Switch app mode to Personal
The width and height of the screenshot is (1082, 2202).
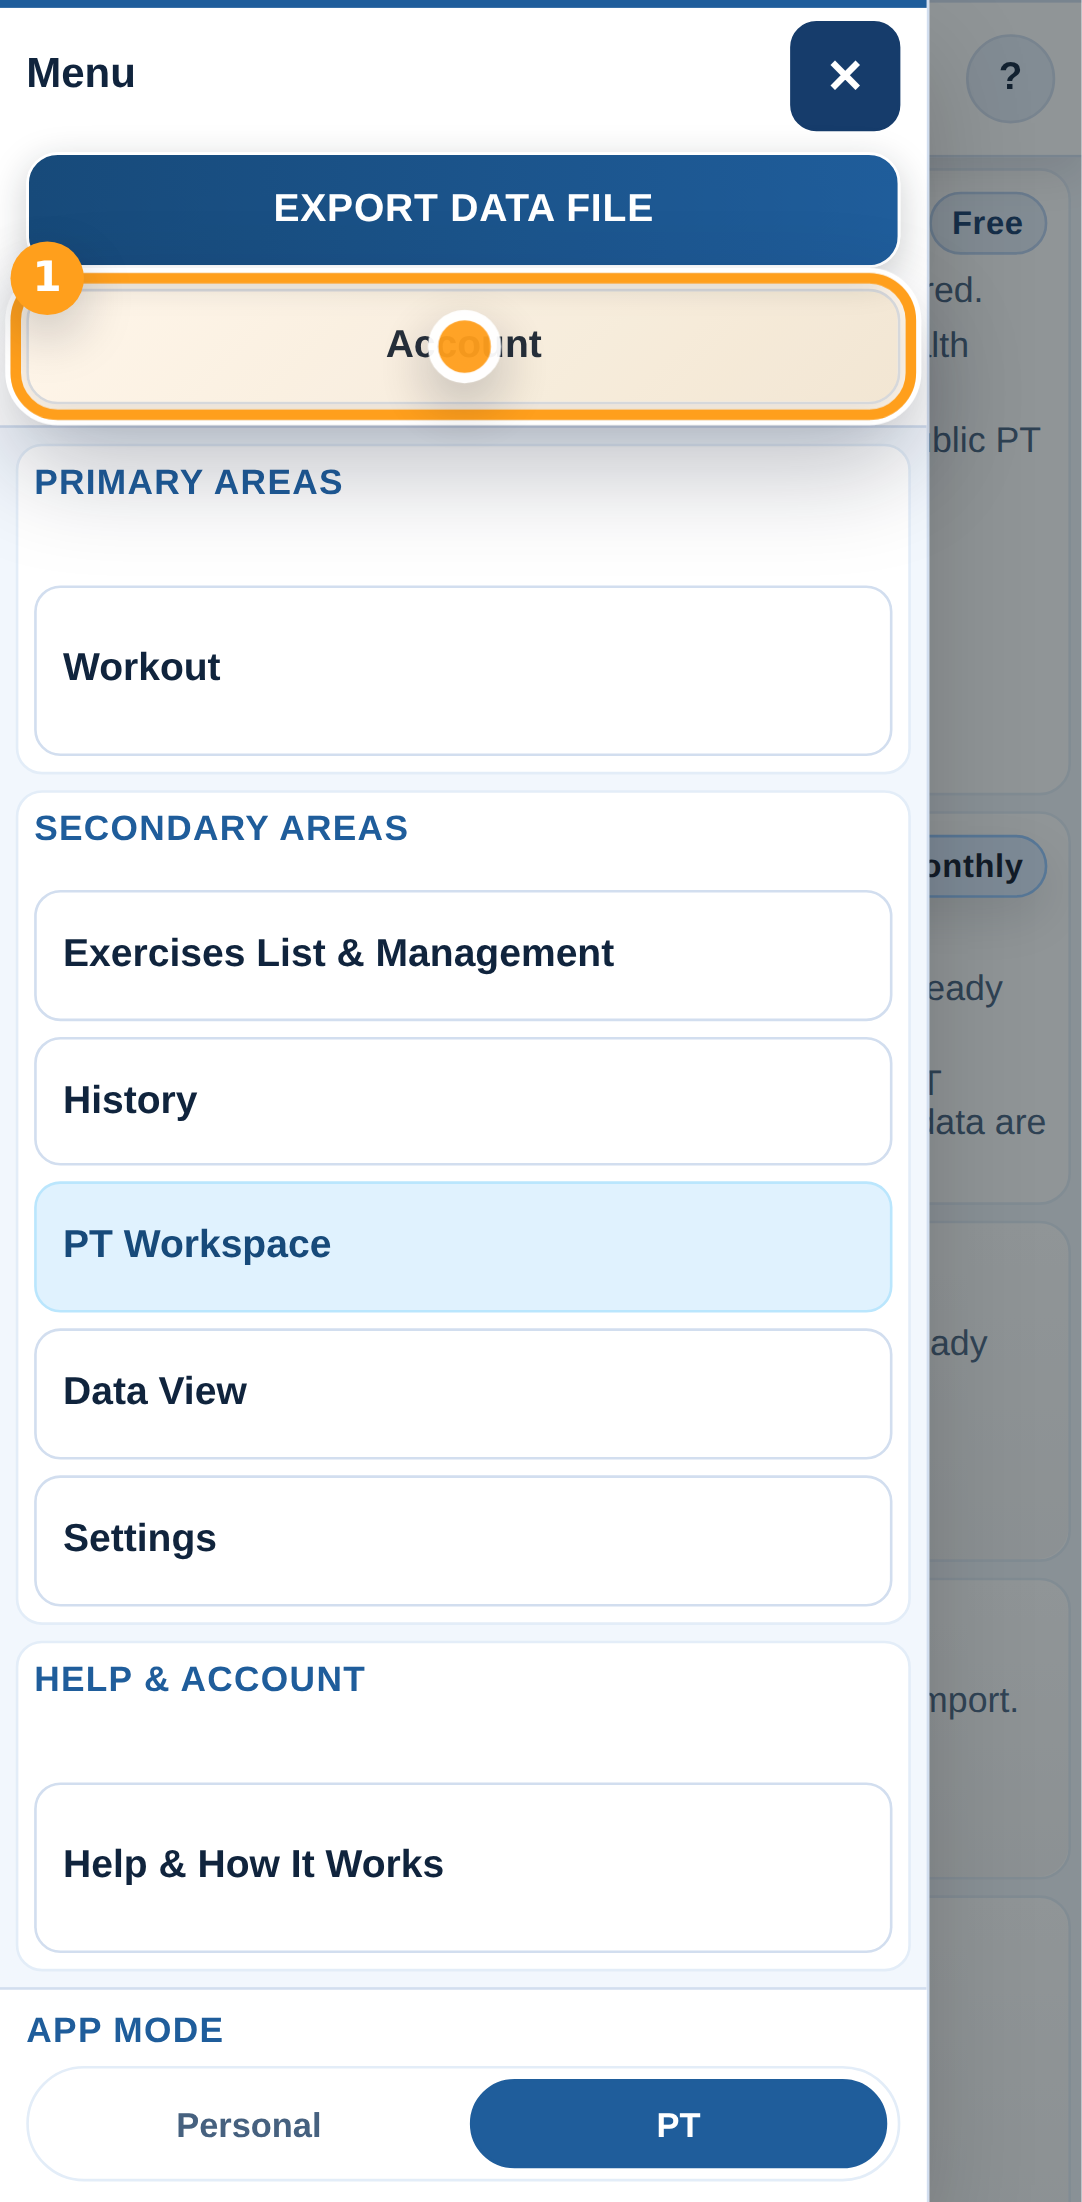pos(249,2125)
